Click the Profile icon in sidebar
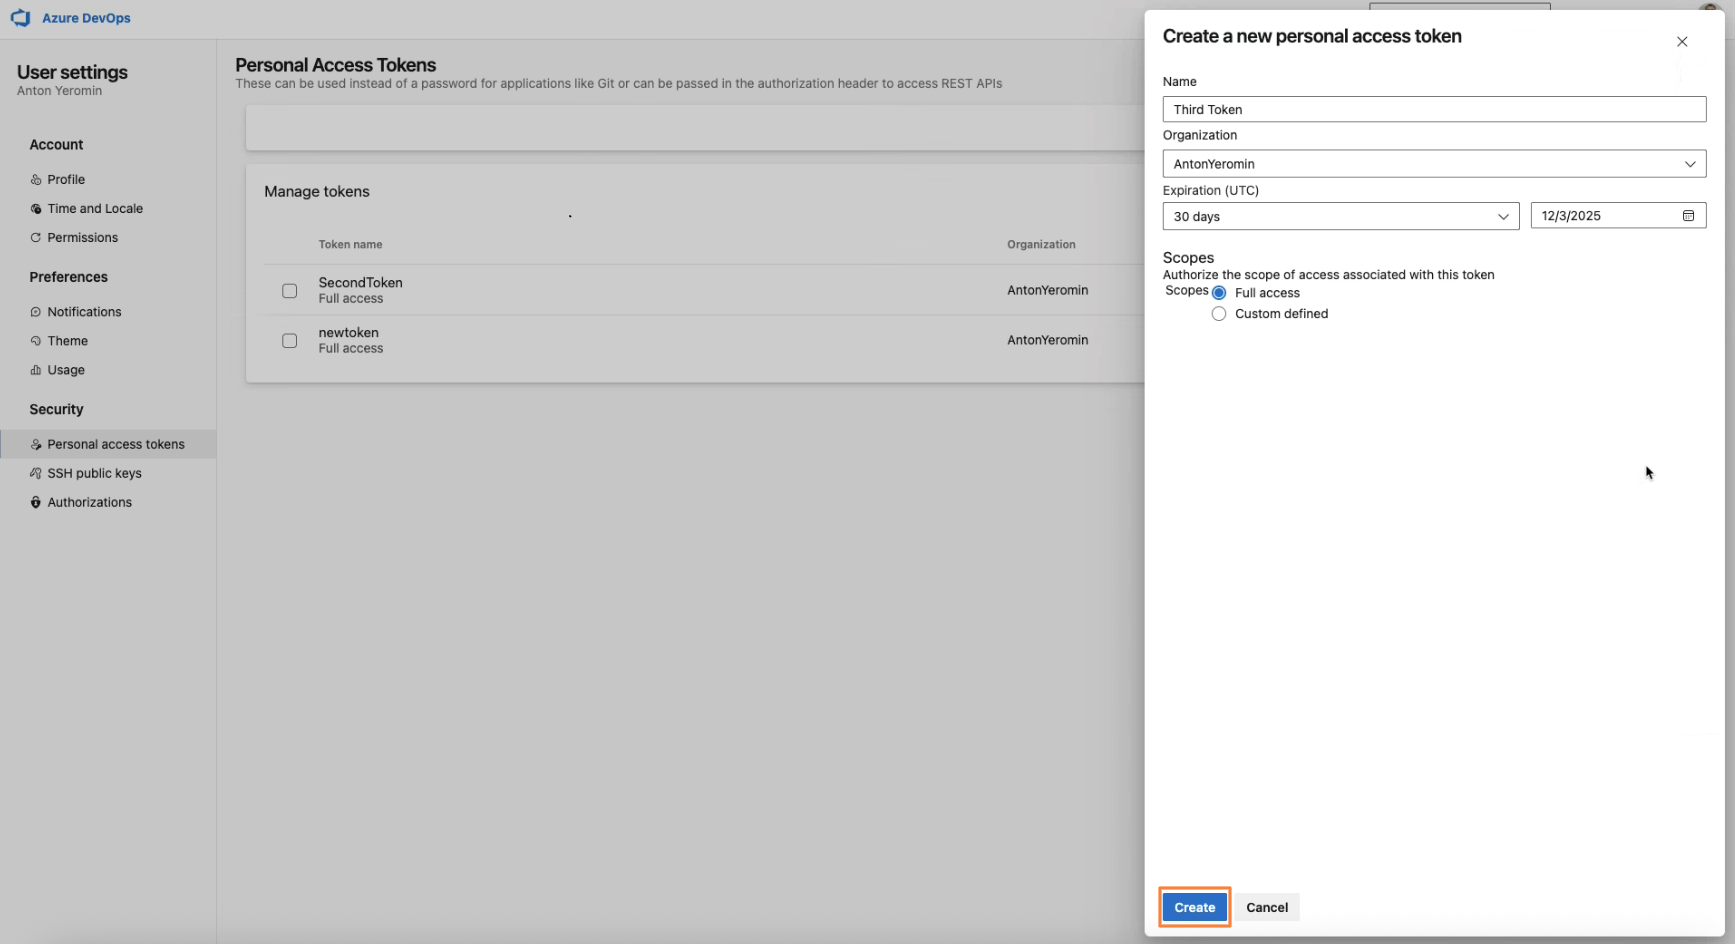The image size is (1735, 944). [x=36, y=180]
